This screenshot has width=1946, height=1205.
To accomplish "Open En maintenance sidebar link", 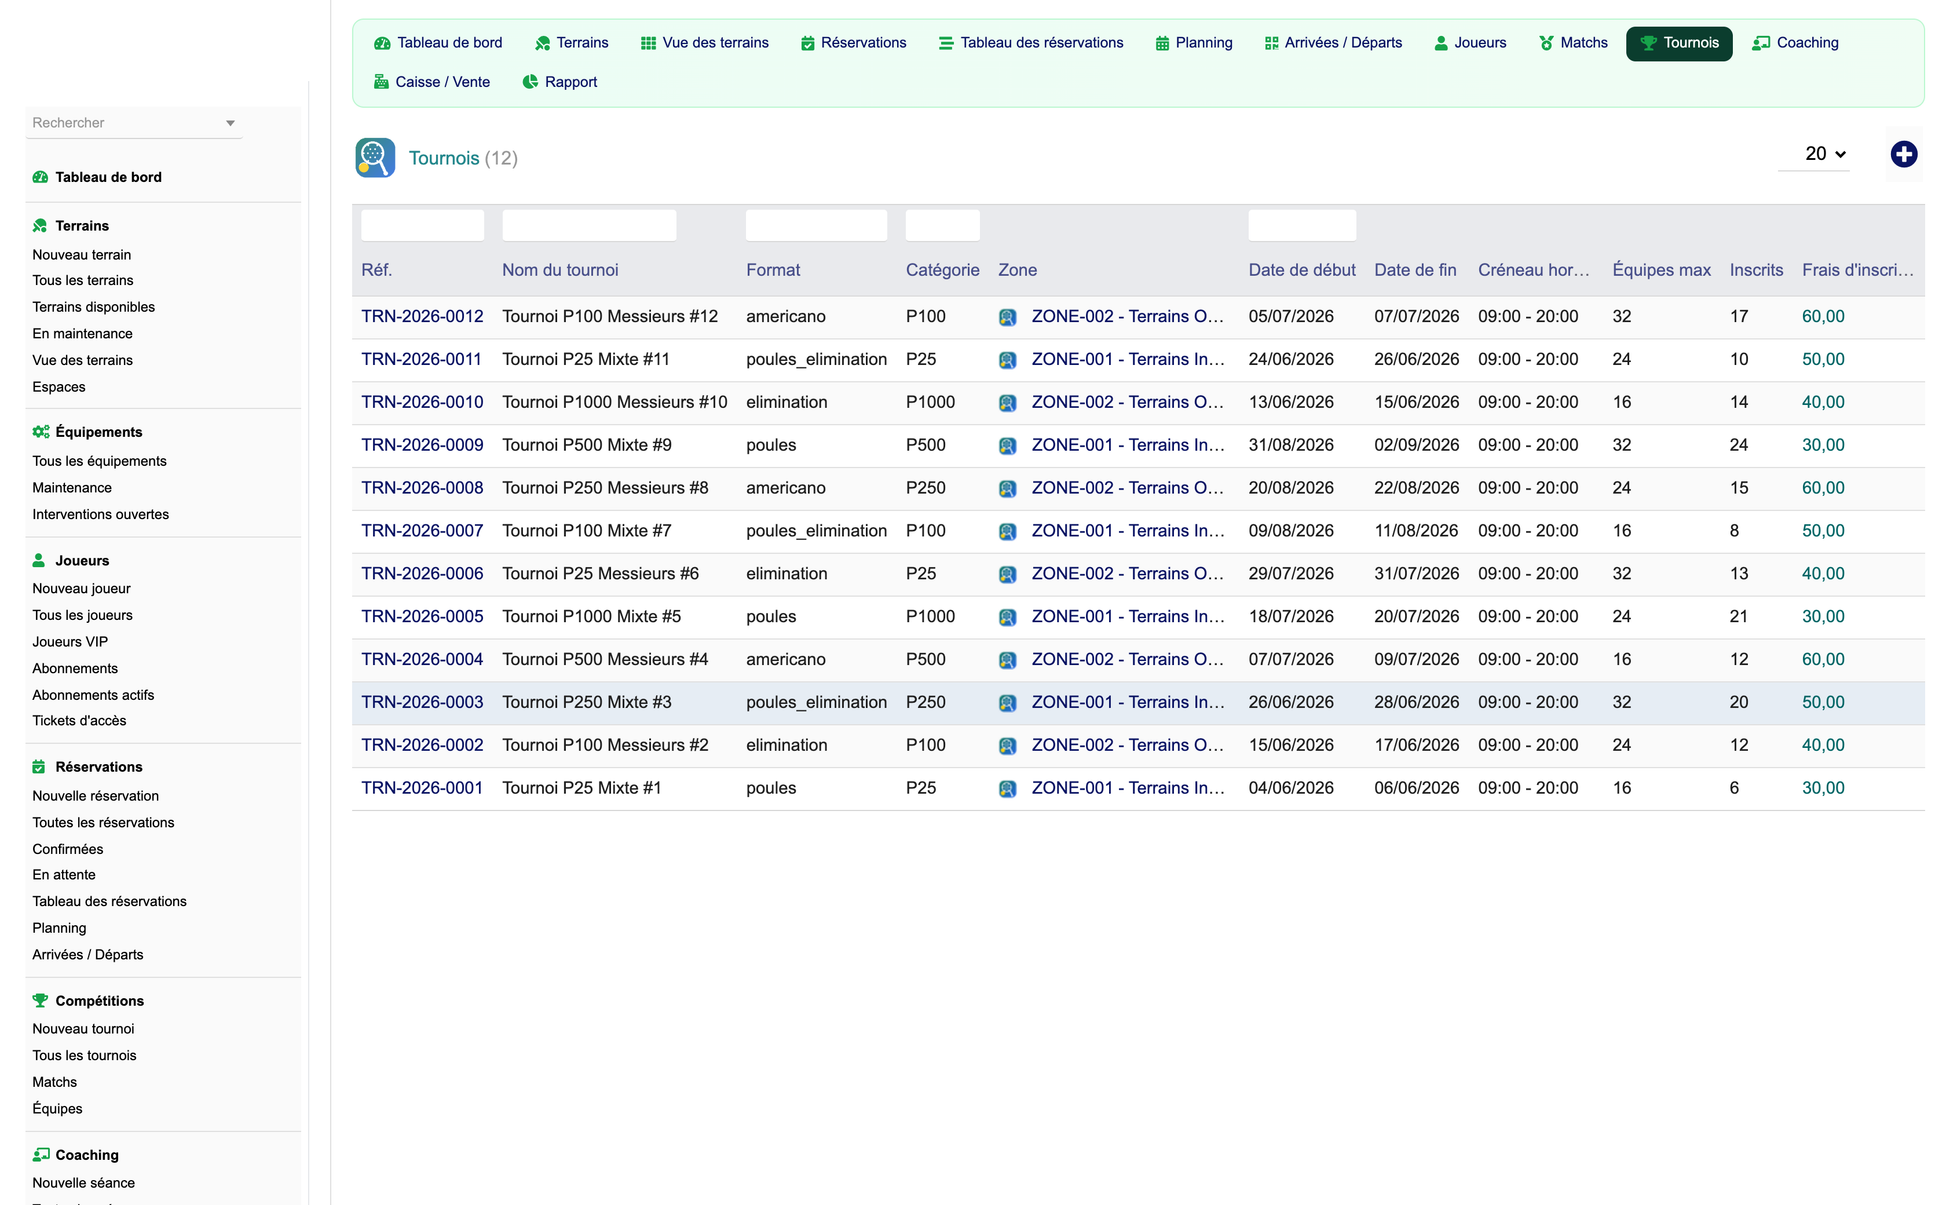I will click(82, 334).
